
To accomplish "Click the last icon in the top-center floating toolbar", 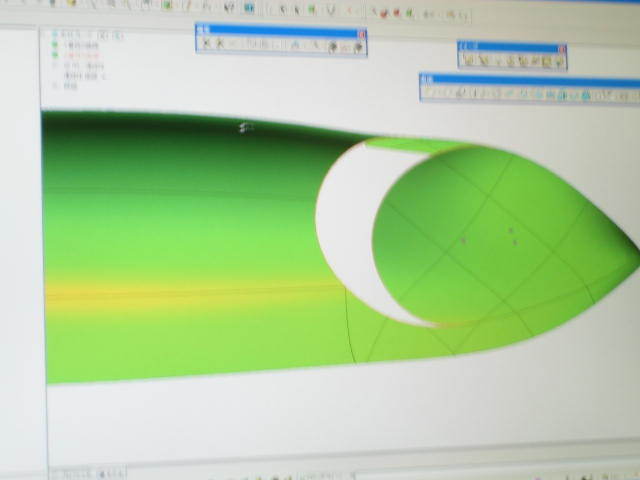I will tap(355, 45).
